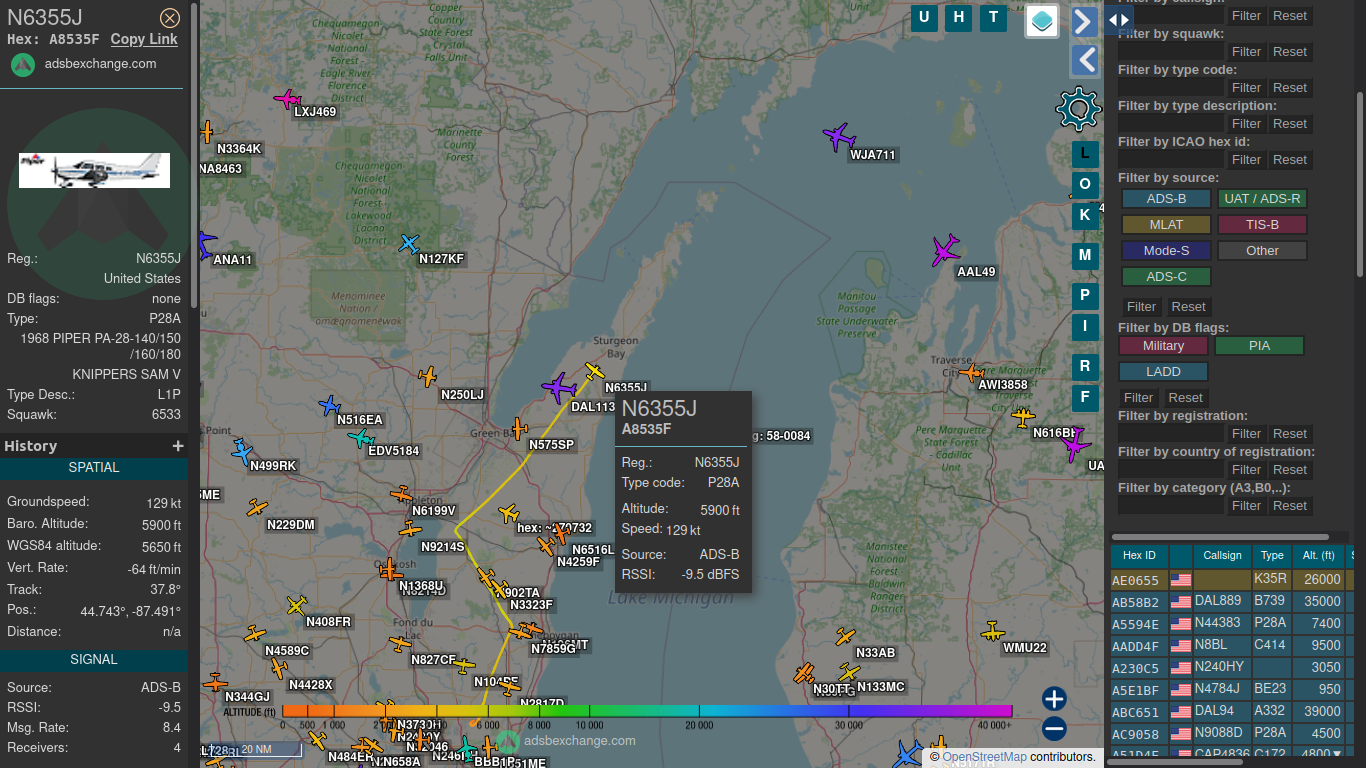This screenshot has width=1366, height=768.
Task: Select the N516EA aircraft icon
Action: click(330, 405)
